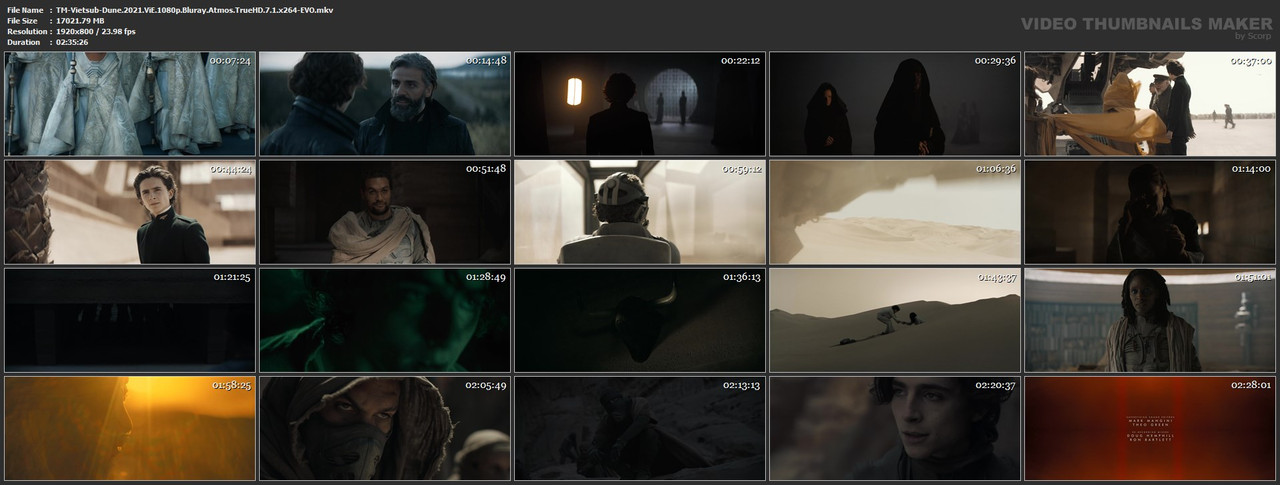Image resolution: width=1280 pixels, height=485 pixels.
Task: Click the file name ending in x264-EVO.mkv
Action: [x=195, y=10]
